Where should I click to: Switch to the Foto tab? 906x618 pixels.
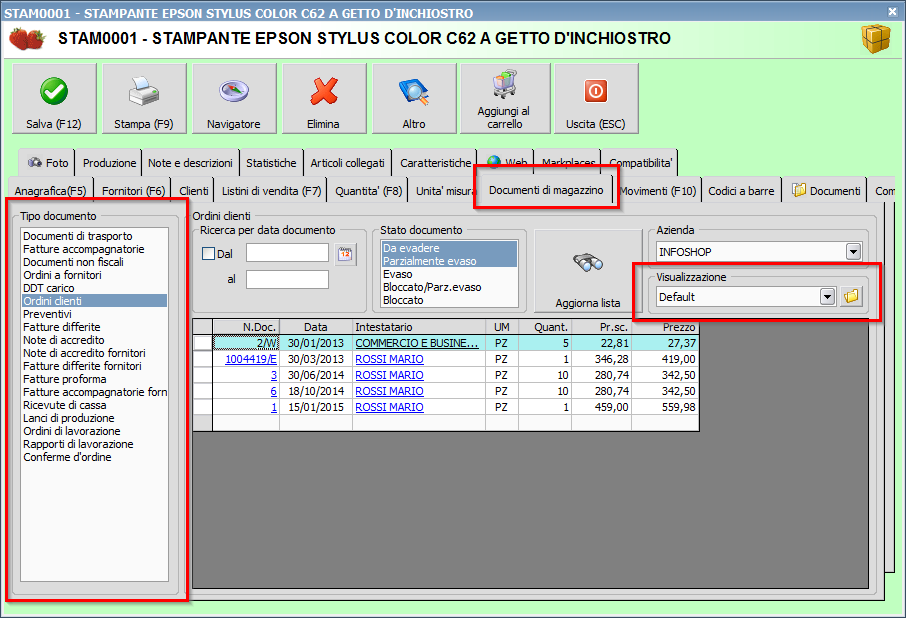47,163
